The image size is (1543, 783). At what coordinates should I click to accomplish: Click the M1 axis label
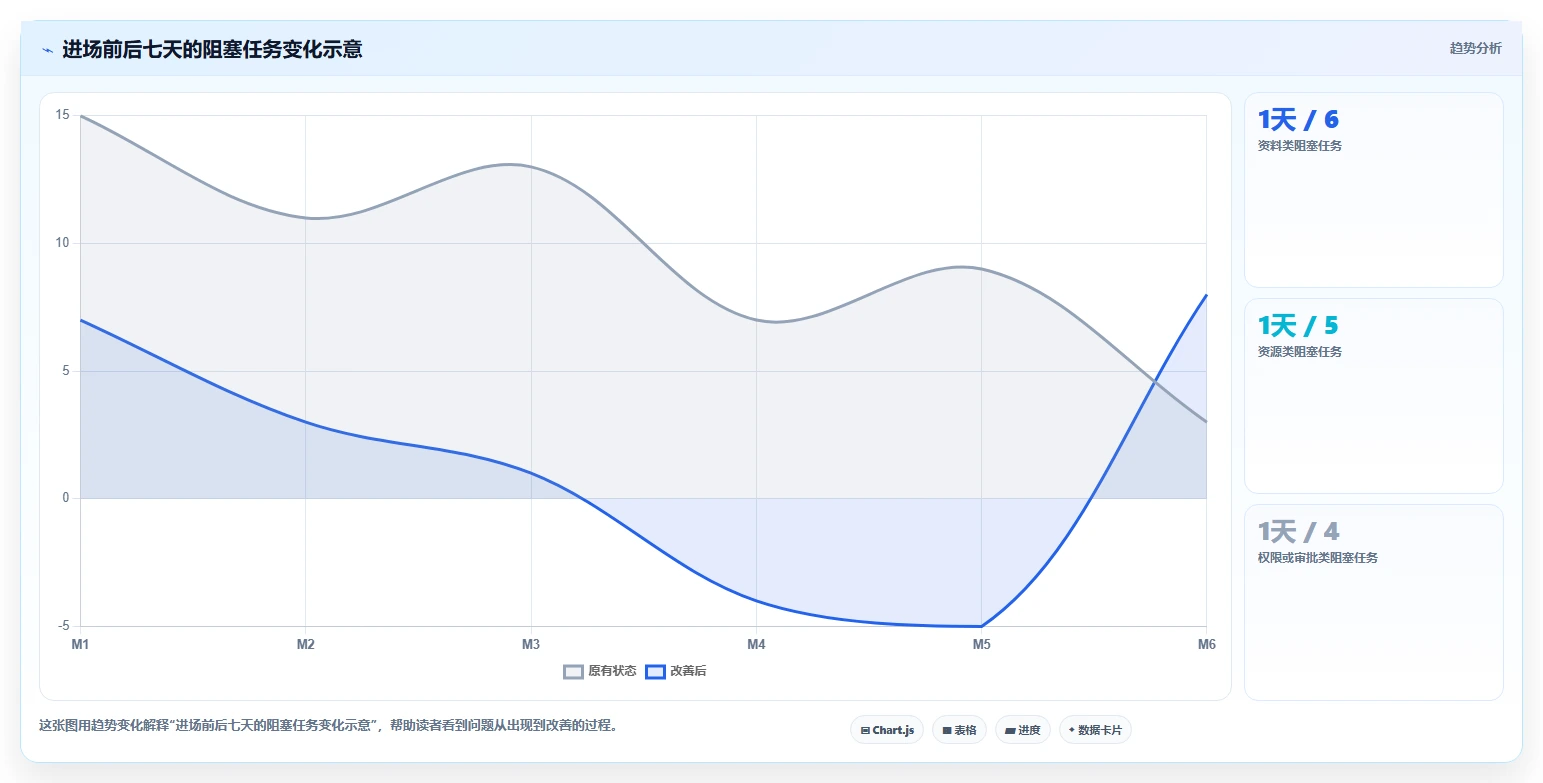coord(80,644)
